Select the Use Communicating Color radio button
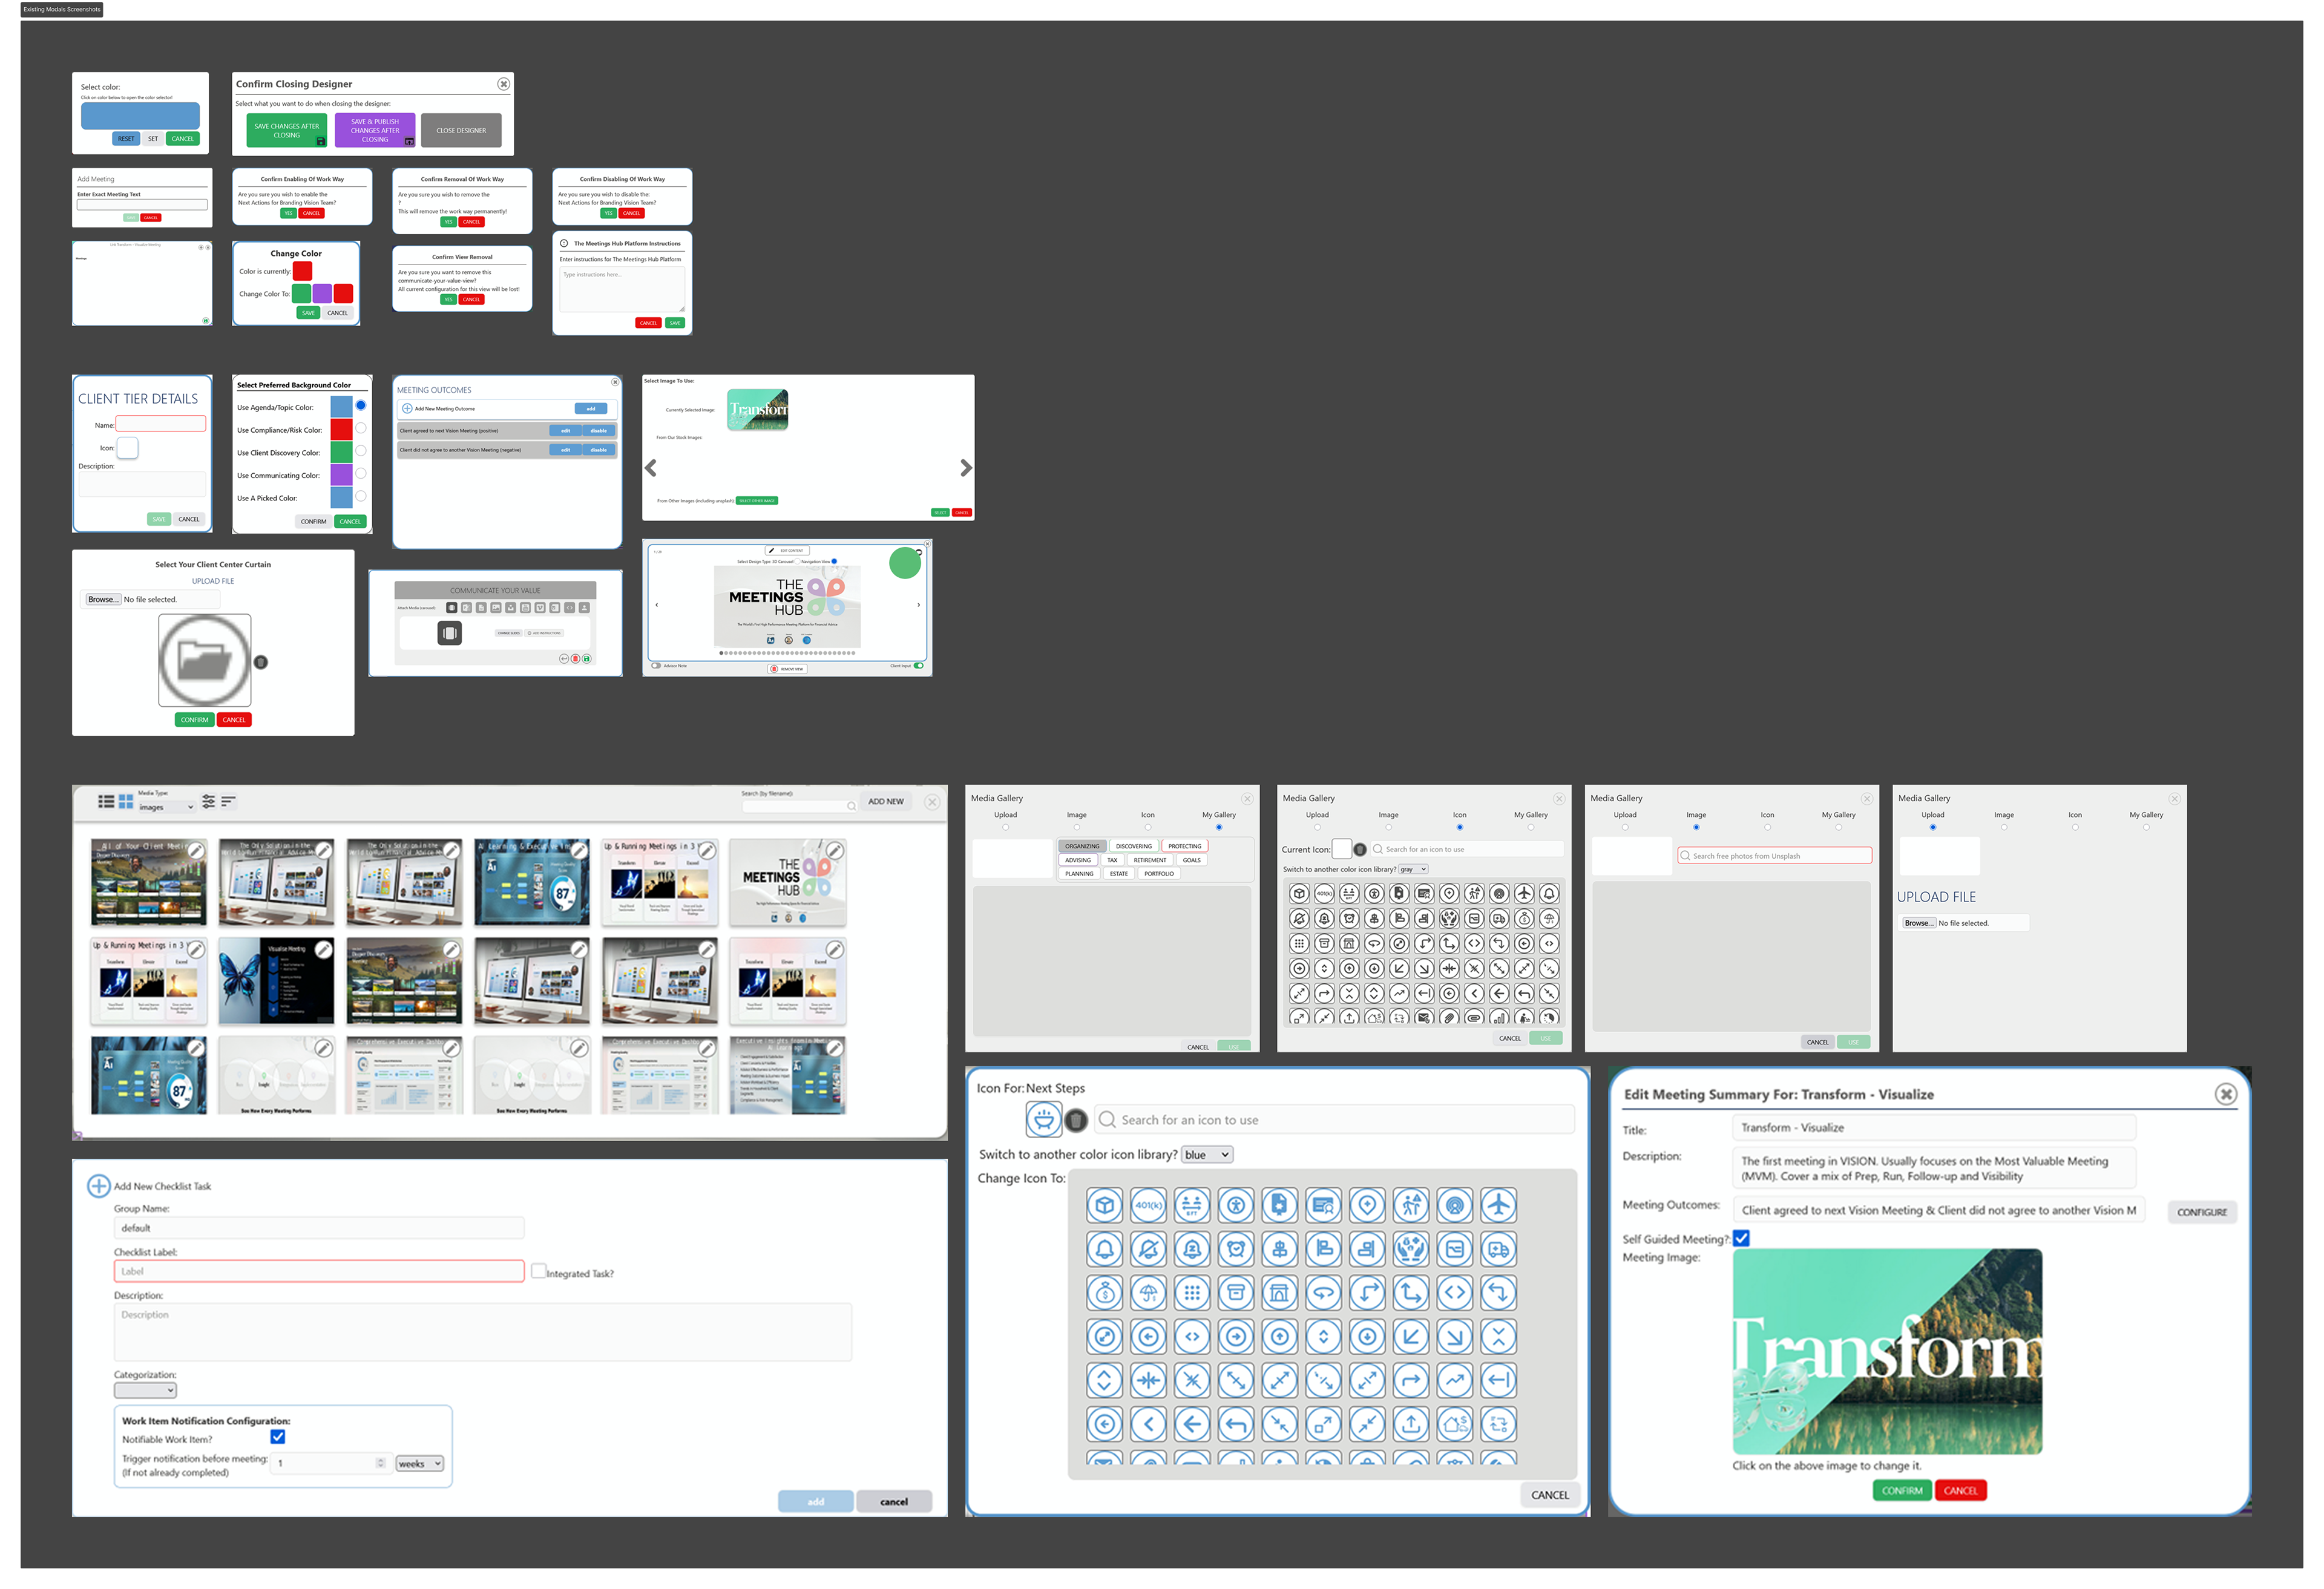This screenshot has width=2324, height=1589. click(361, 473)
